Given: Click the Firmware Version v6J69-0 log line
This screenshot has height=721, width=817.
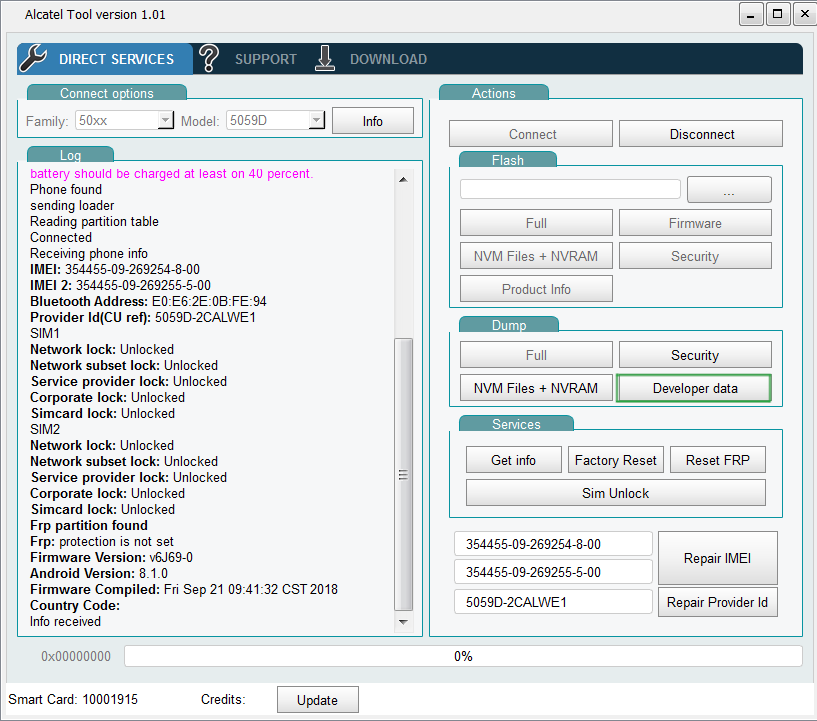Looking at the screenshot, I should tap(112, 557).
